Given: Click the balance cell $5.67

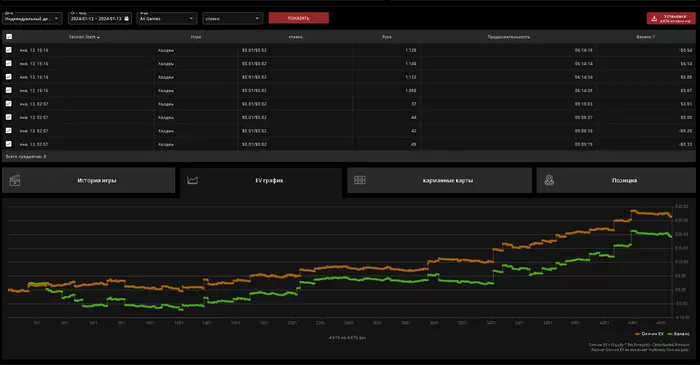Looking at the screenshot, I should click(x=686, y=91).
